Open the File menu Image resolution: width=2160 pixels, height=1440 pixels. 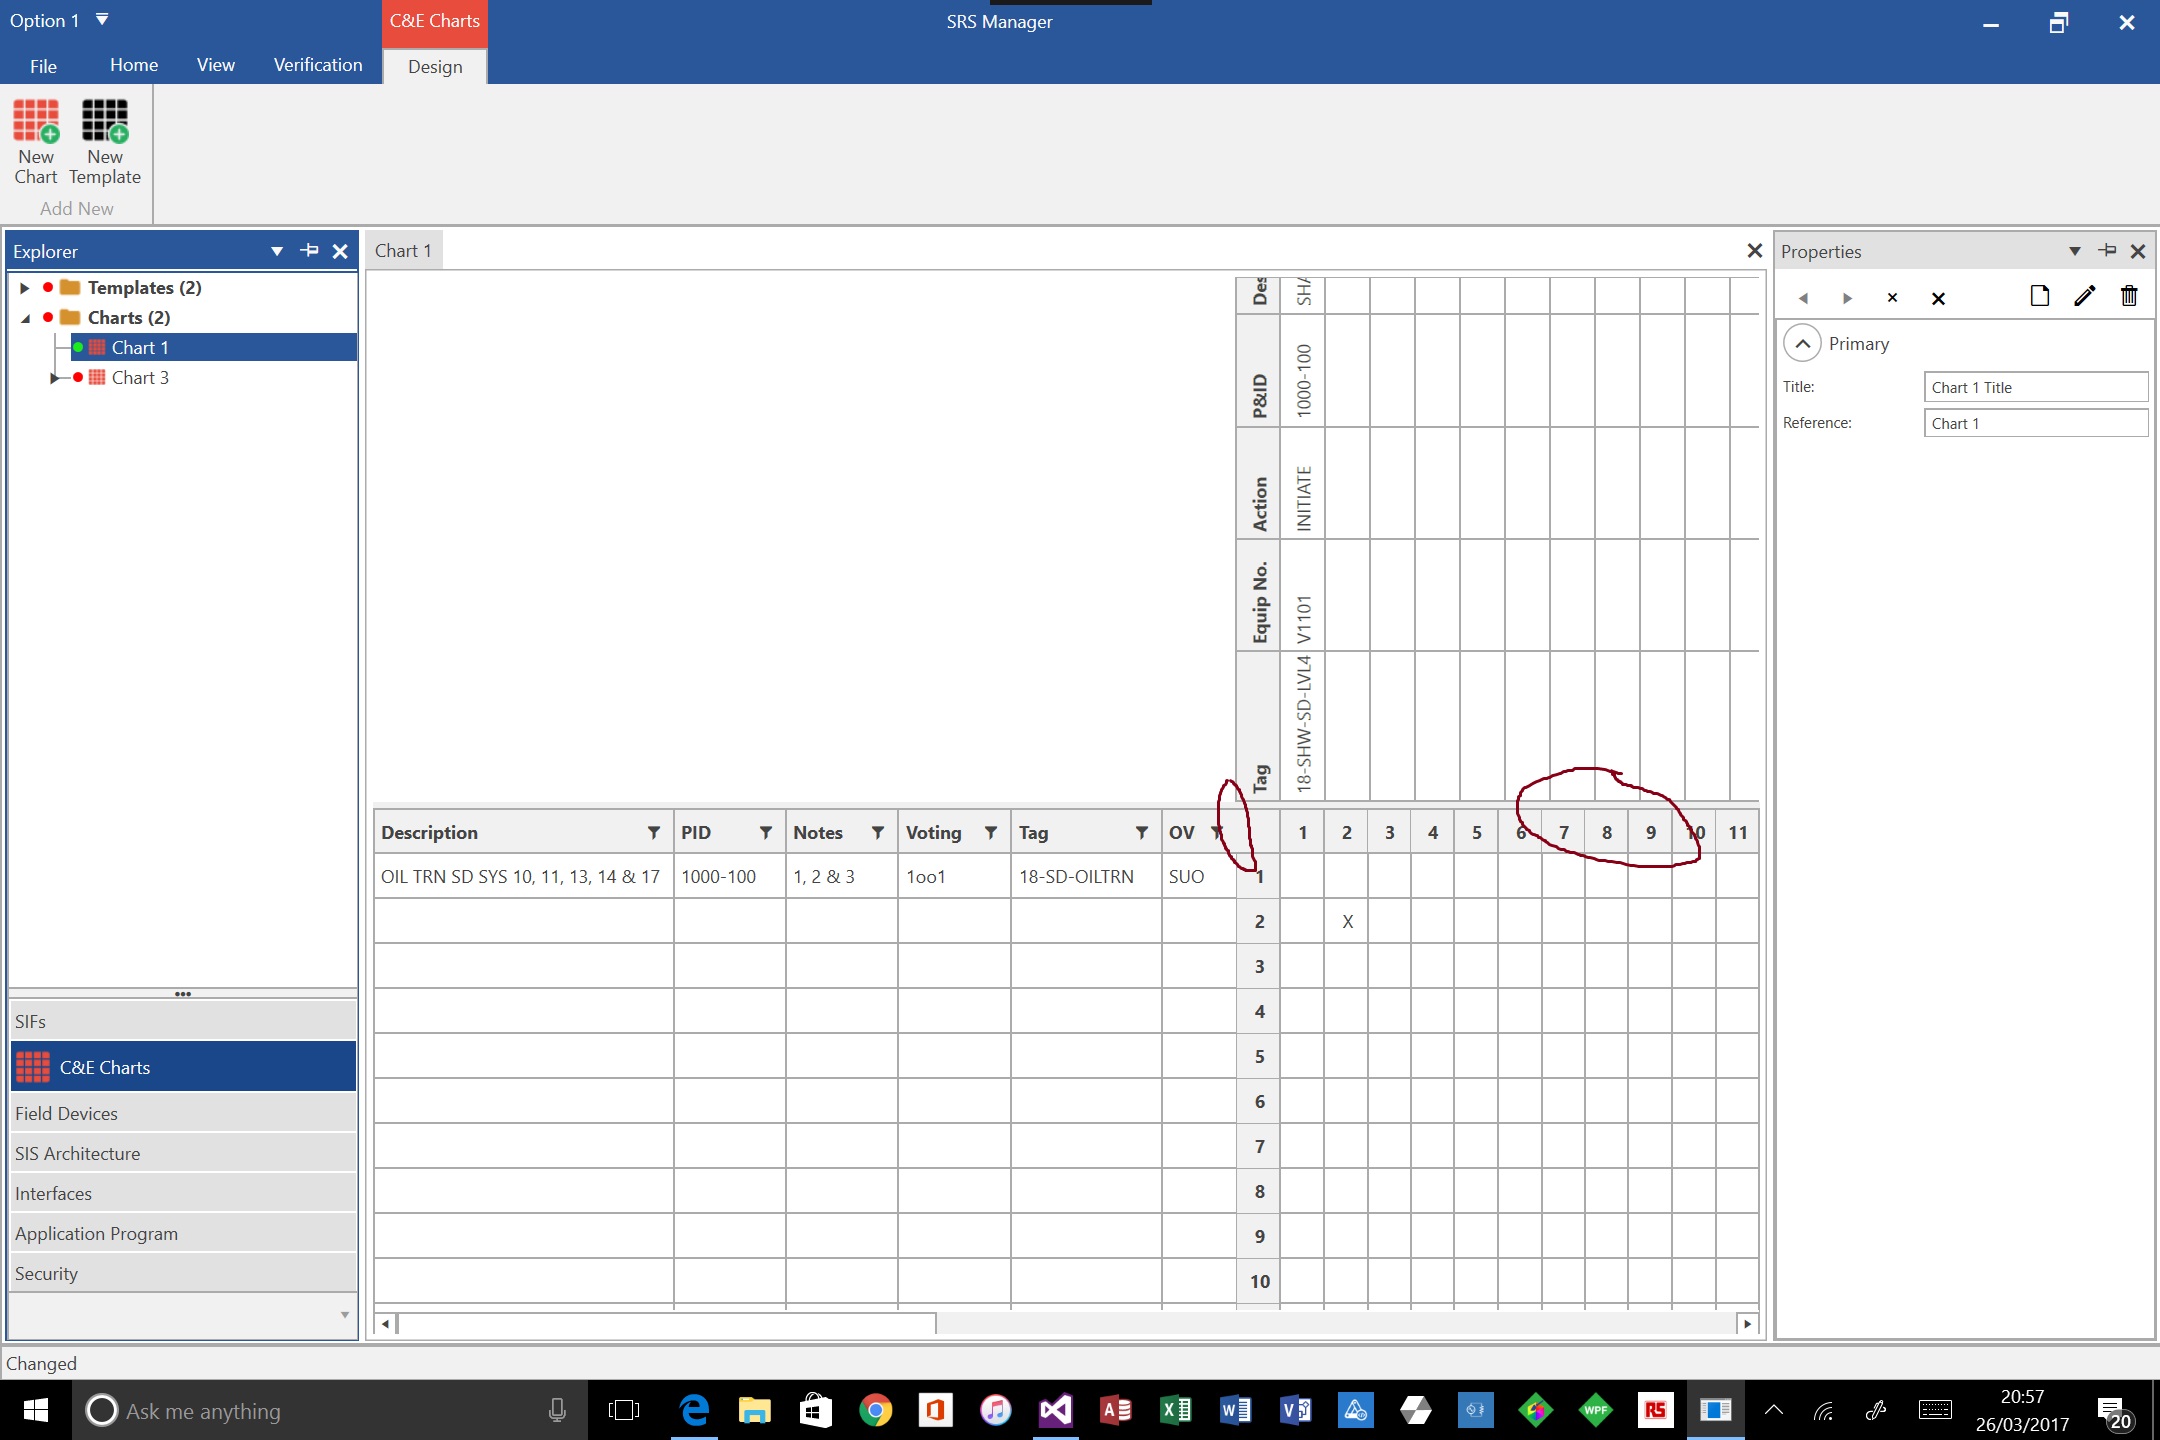[43, 66]
